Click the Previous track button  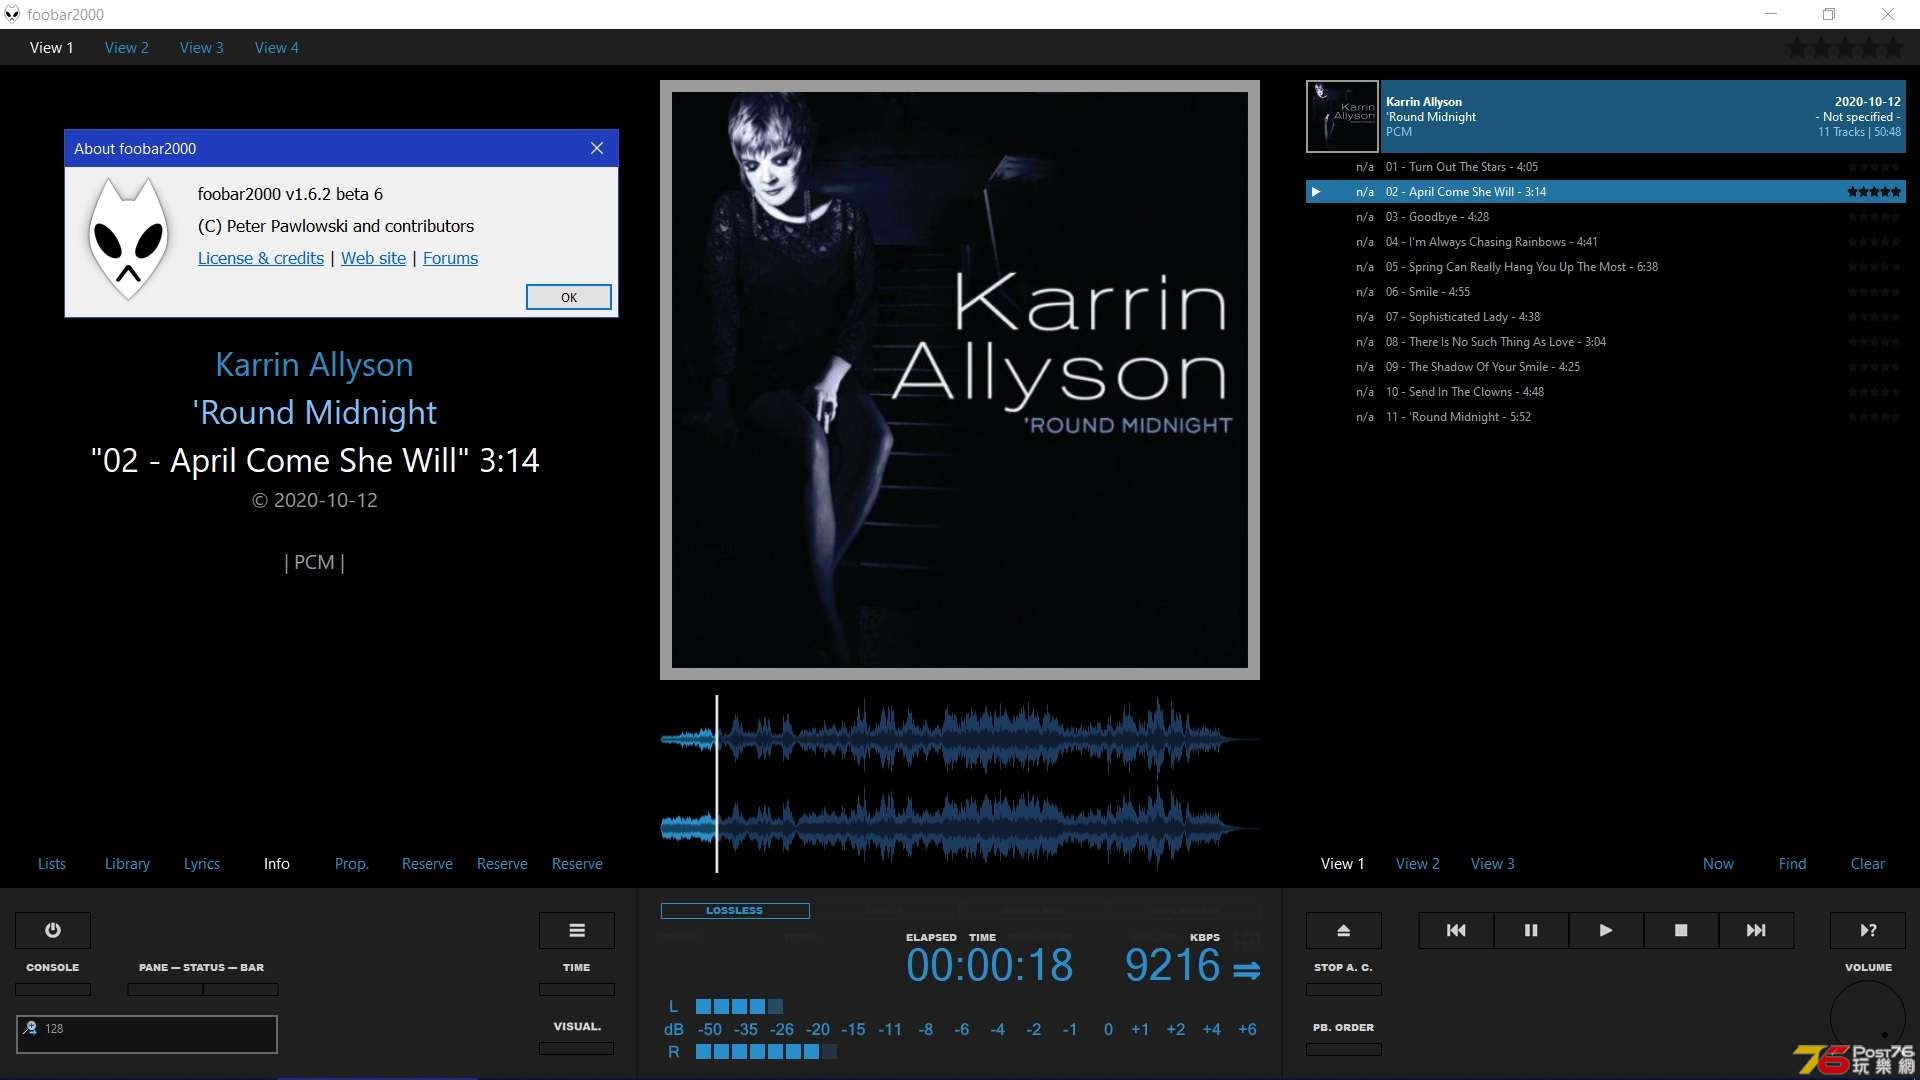pyautogui.click(x=1456, y=930)
